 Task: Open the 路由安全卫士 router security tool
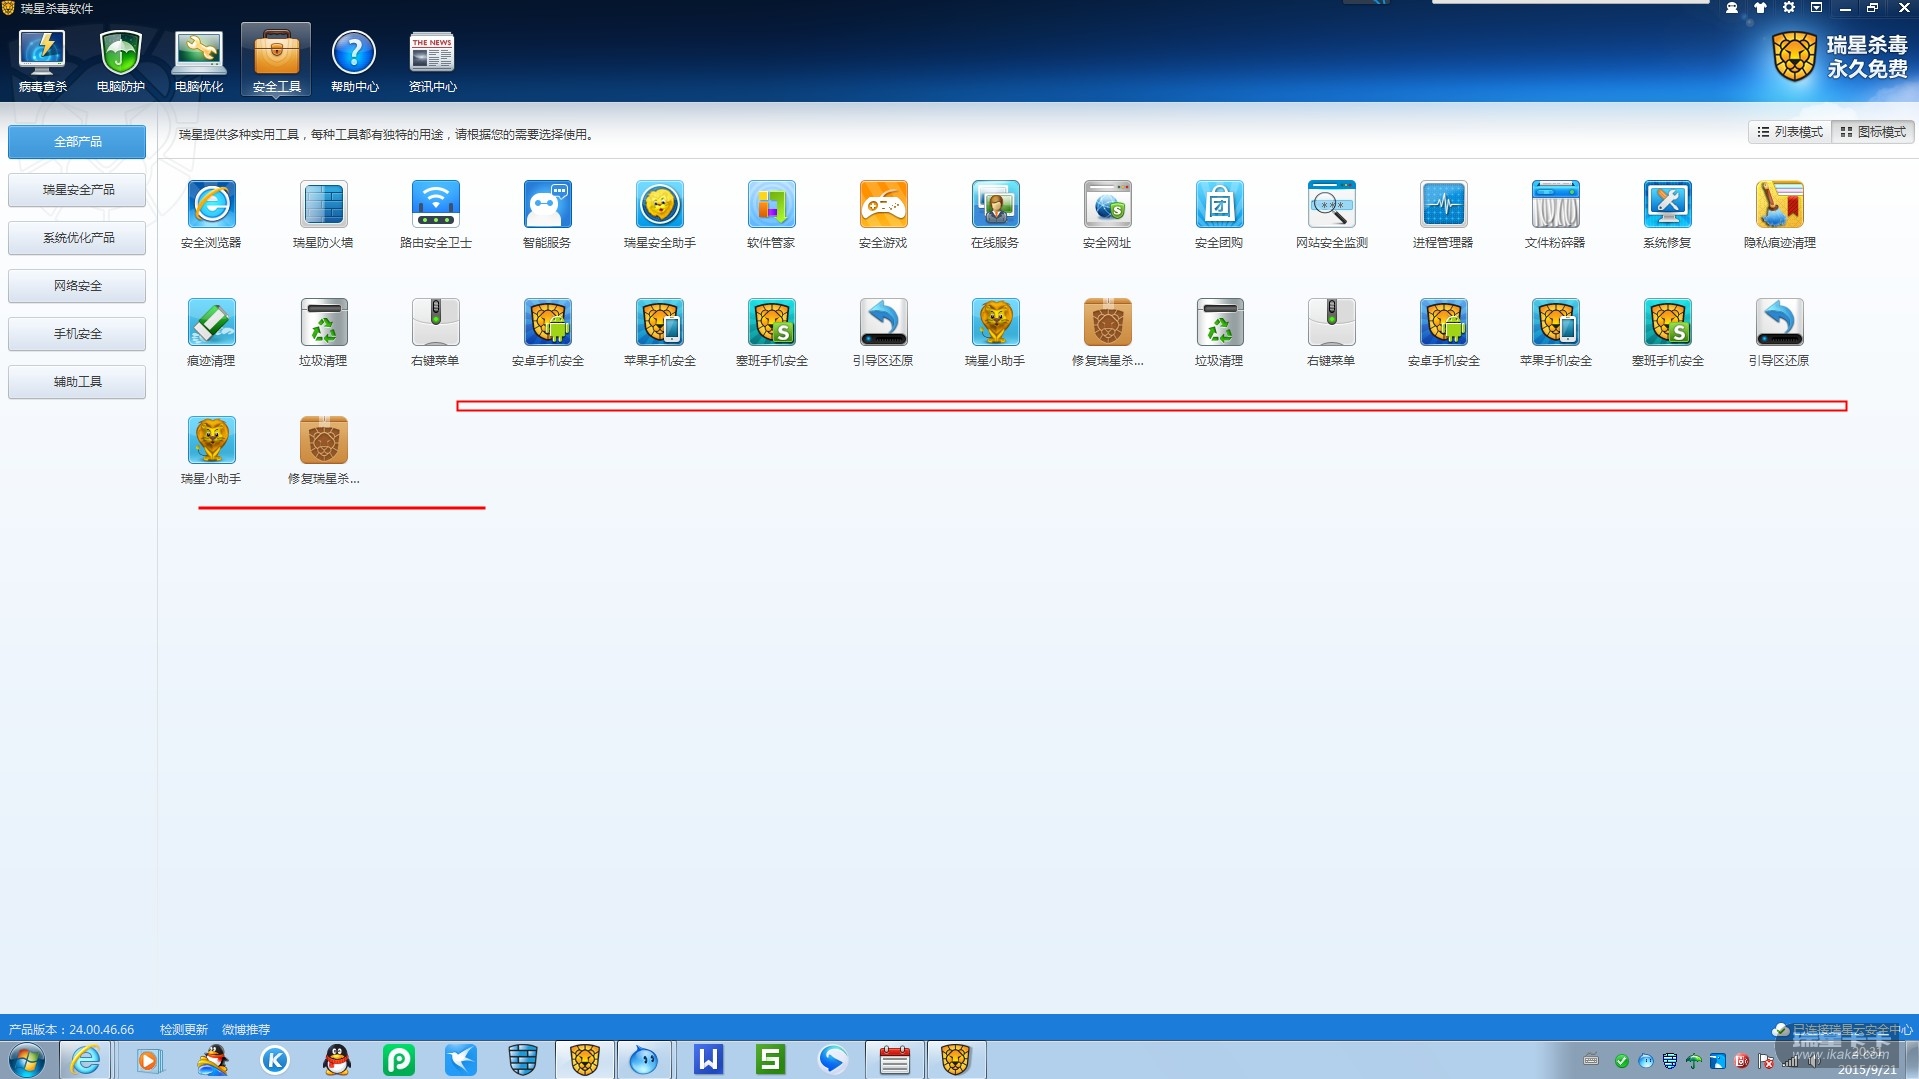point(435,214)
